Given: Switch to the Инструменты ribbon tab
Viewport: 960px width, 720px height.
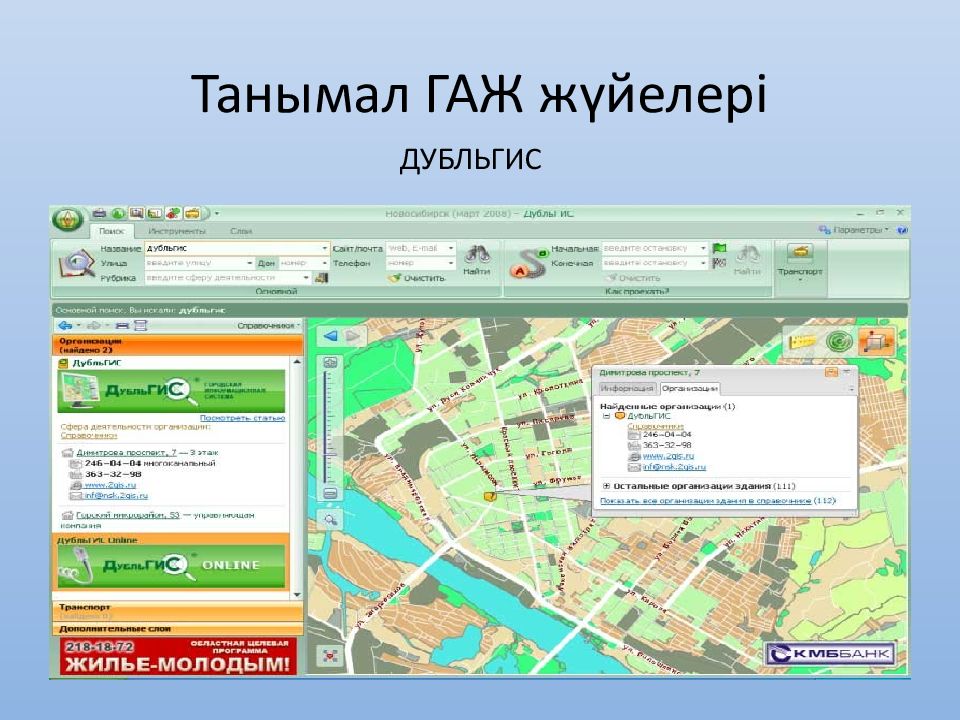Looking at the screenshot, I should pos(177,231).
